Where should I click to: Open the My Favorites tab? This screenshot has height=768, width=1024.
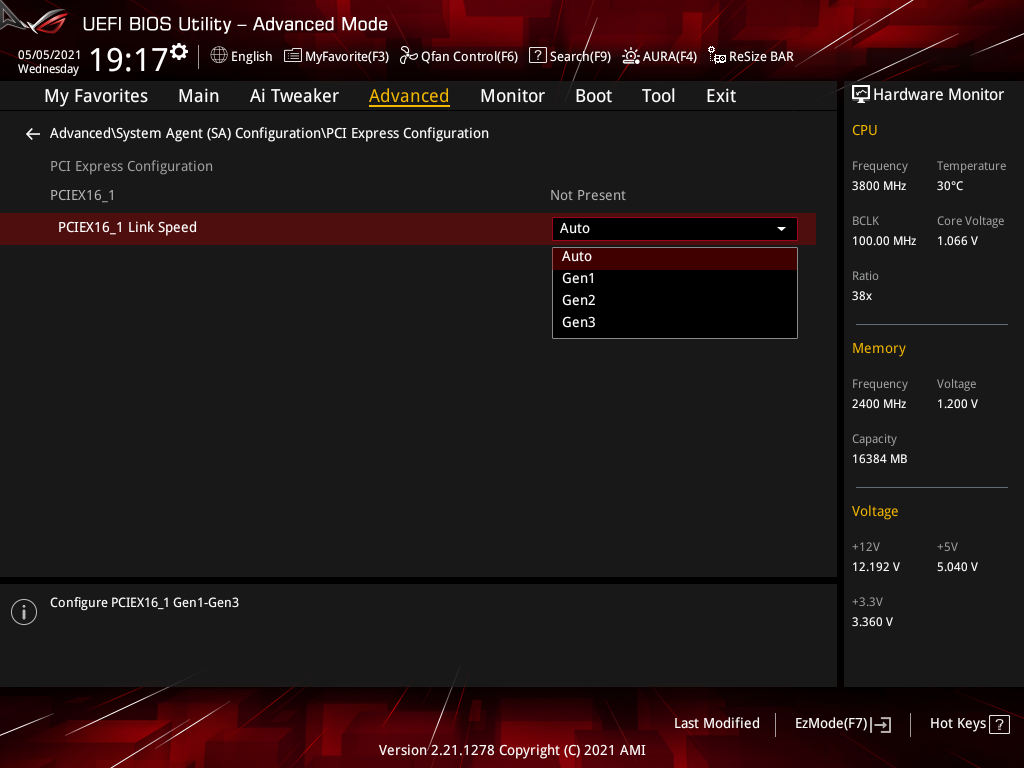tap(96, 96)
